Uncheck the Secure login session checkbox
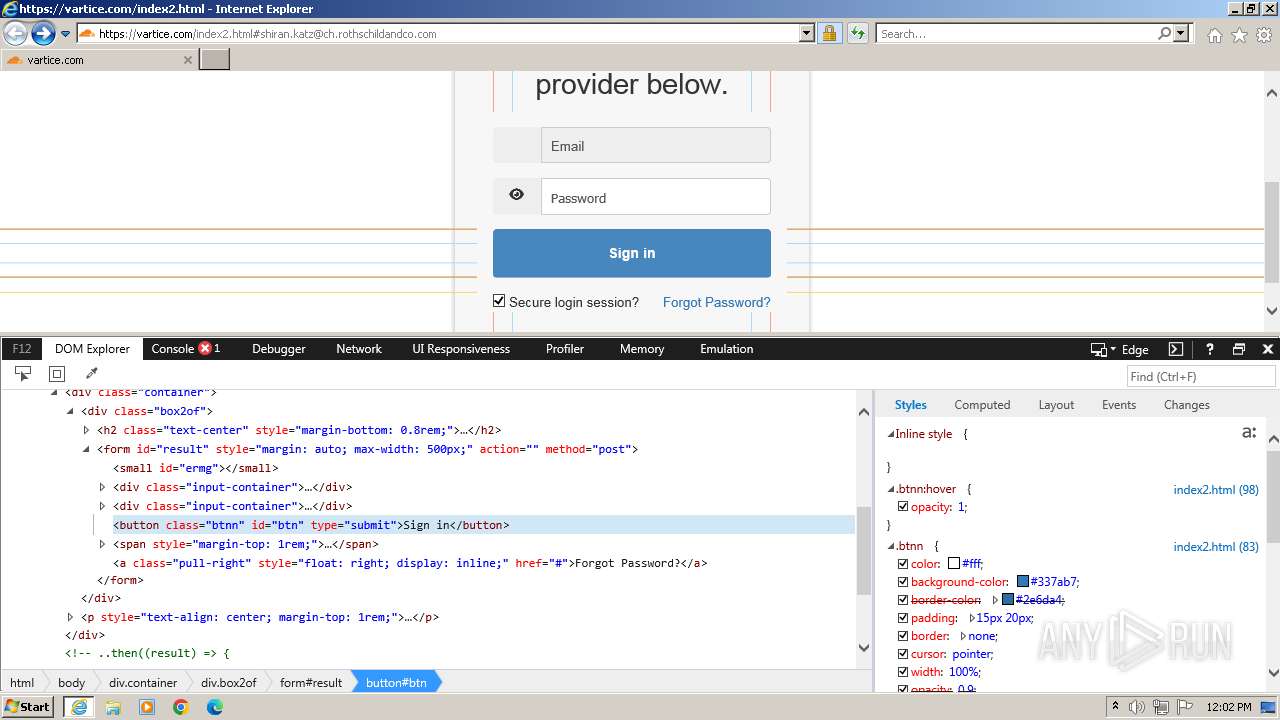The width and height of the screenshot is (1280, 720). [499, 301]
